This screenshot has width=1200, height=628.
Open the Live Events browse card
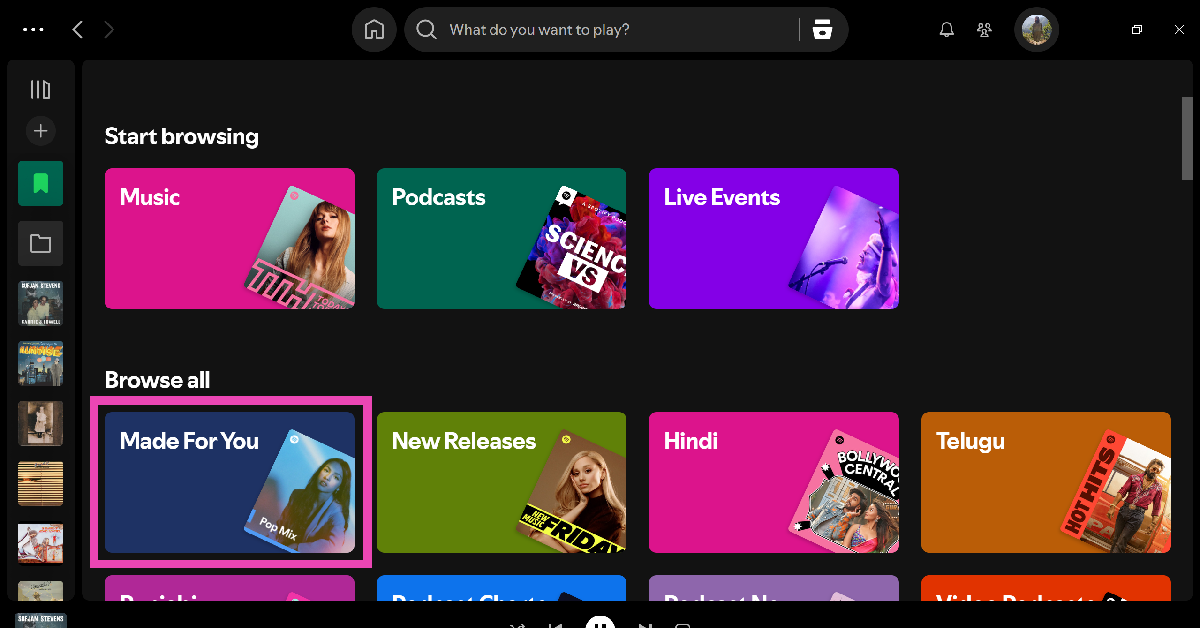point(774,238)
